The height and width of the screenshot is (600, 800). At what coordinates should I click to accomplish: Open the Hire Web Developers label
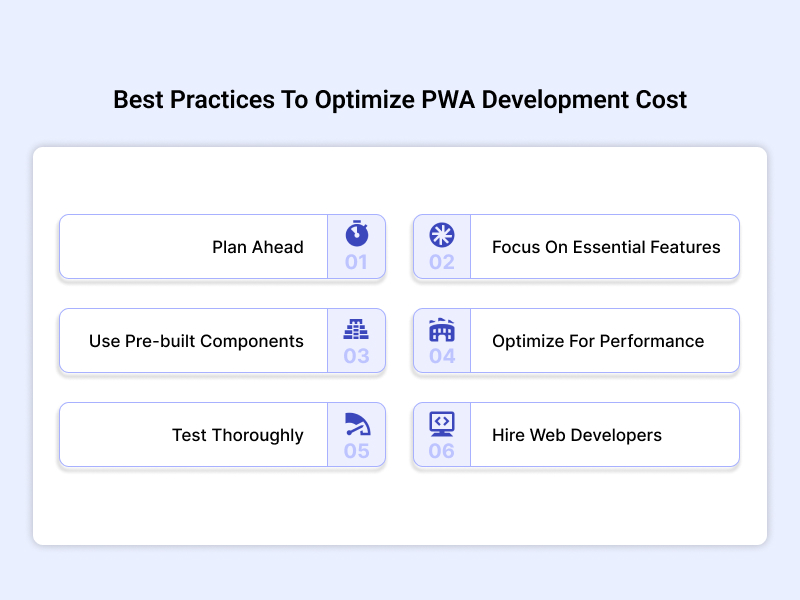(x=577, y=435)
